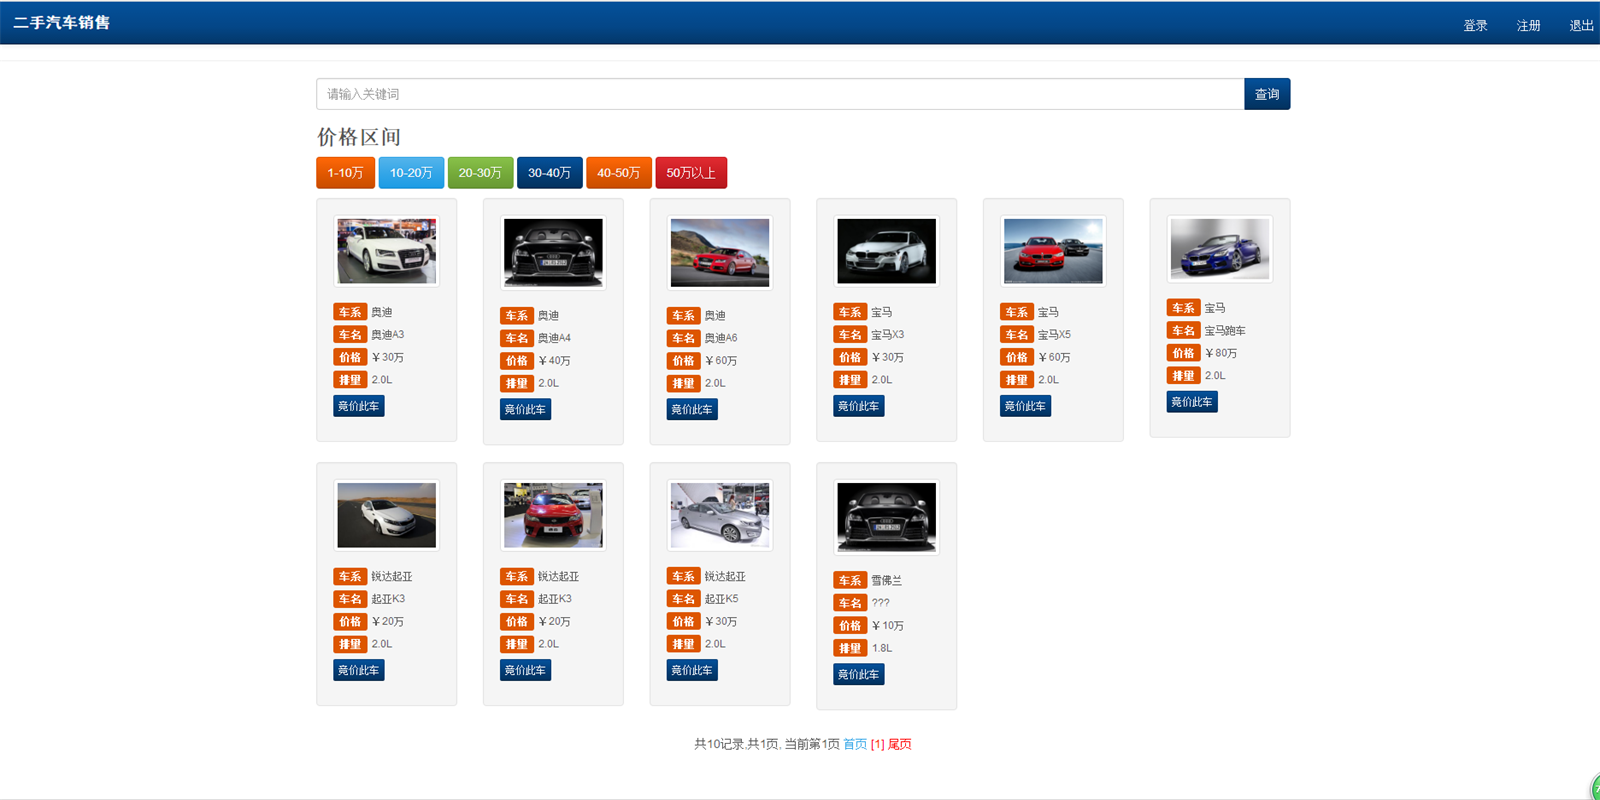Click the 二手汽车销售 site title
The width and height of the screenshot is (1600, 800).
[62, 23]
